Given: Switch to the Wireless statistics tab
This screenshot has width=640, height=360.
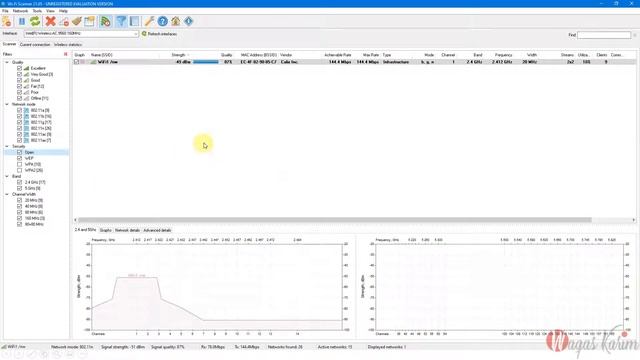Looking at the screenshot, I should click(68, 44).
